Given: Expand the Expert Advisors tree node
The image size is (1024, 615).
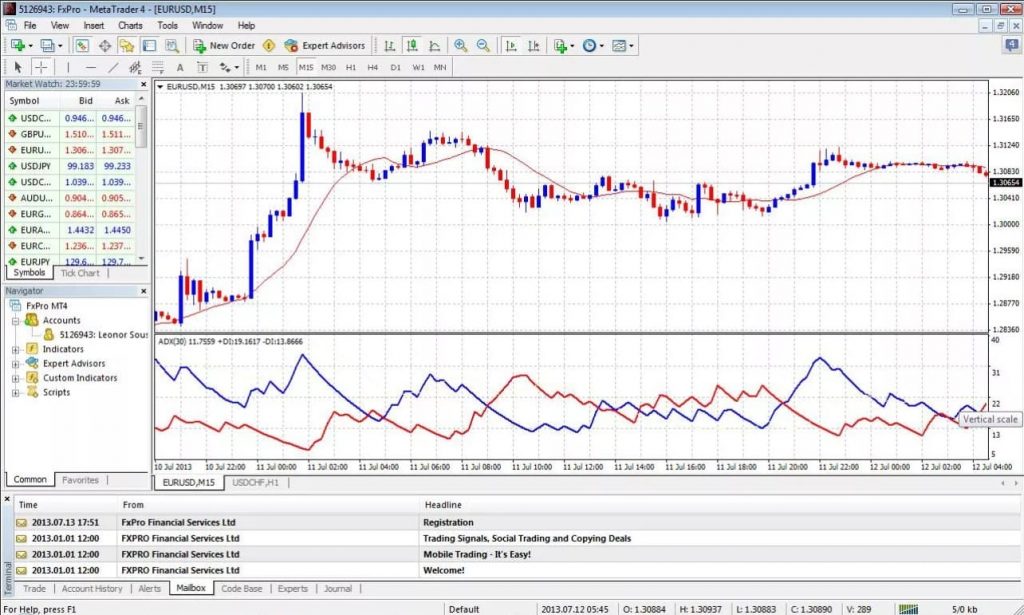Looking at the screenshot, I should point(16,364).
